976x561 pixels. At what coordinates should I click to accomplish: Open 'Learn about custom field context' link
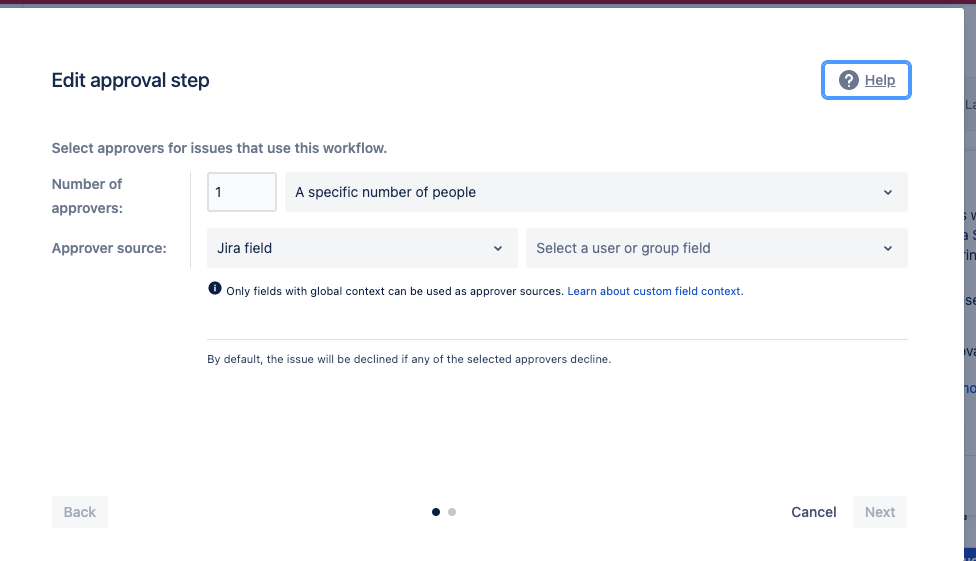click(655, 291)
